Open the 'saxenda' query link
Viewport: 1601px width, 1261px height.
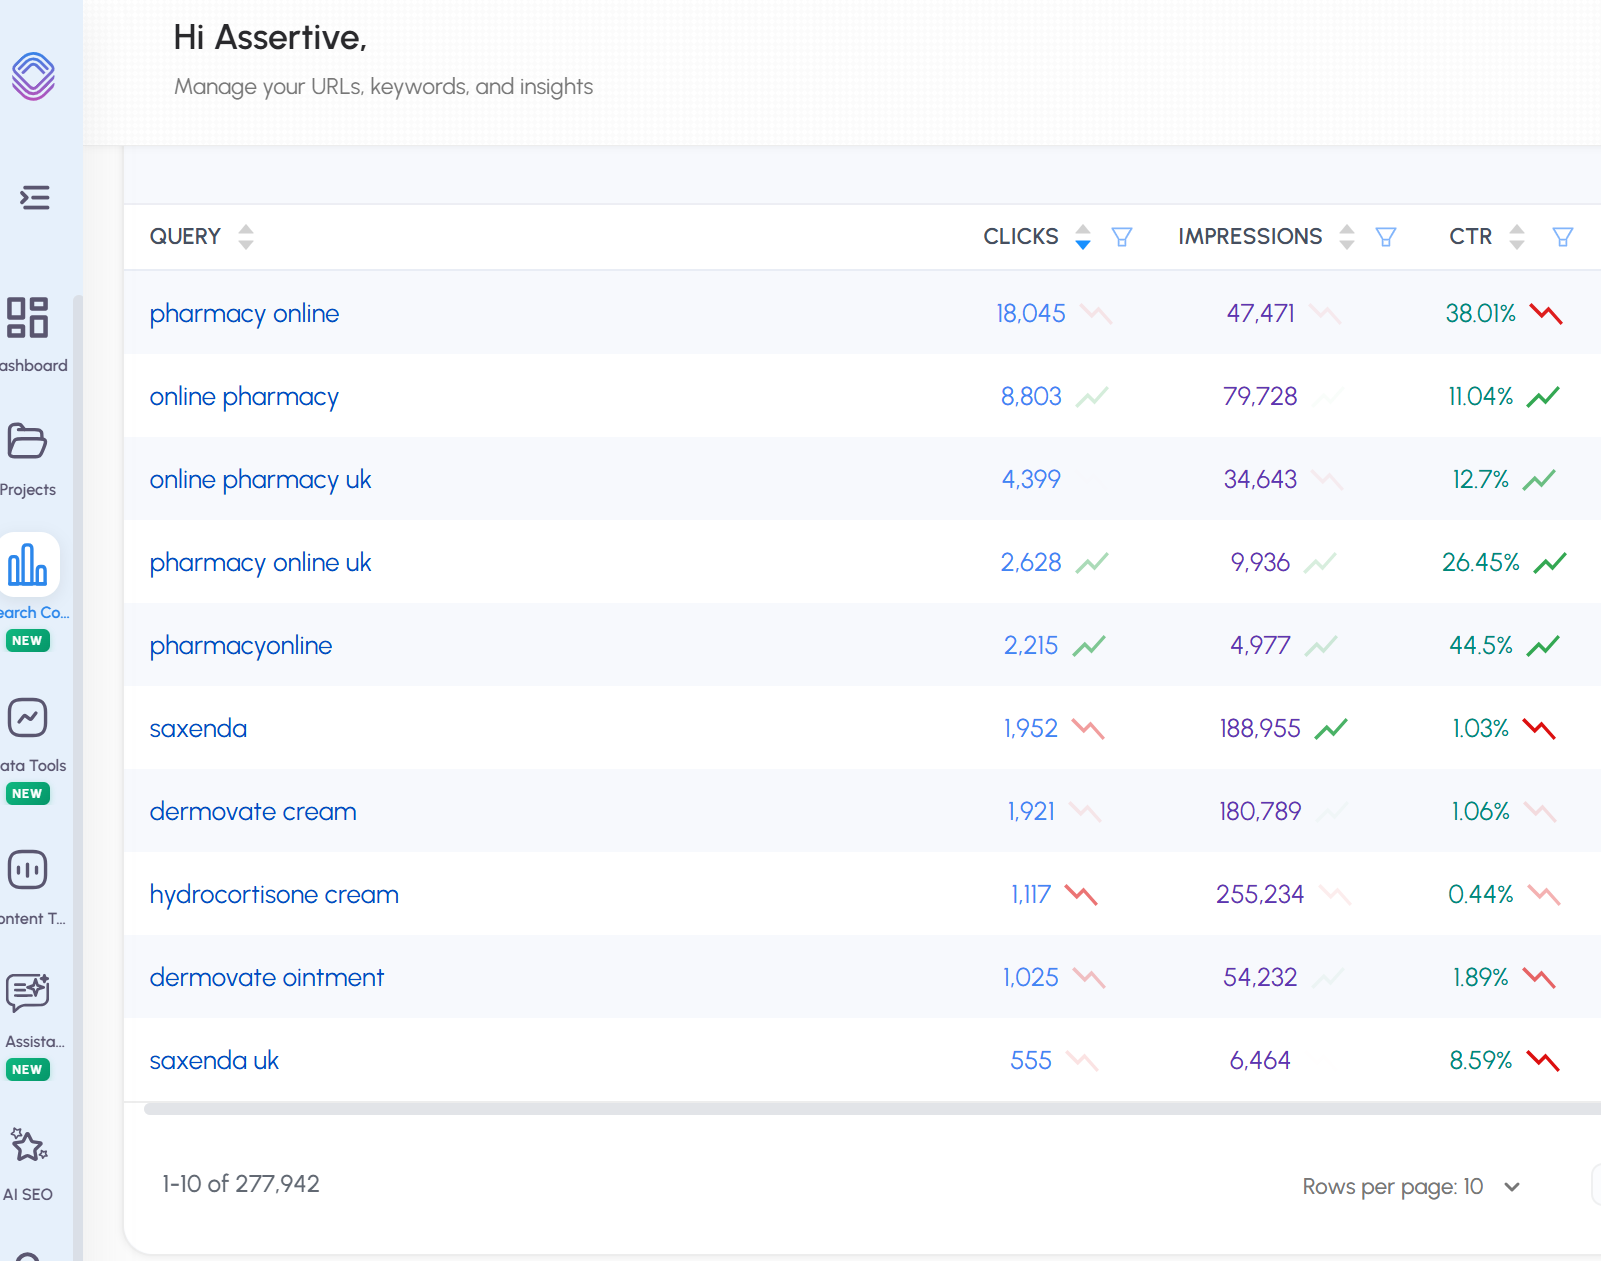(x=198, y=728)
